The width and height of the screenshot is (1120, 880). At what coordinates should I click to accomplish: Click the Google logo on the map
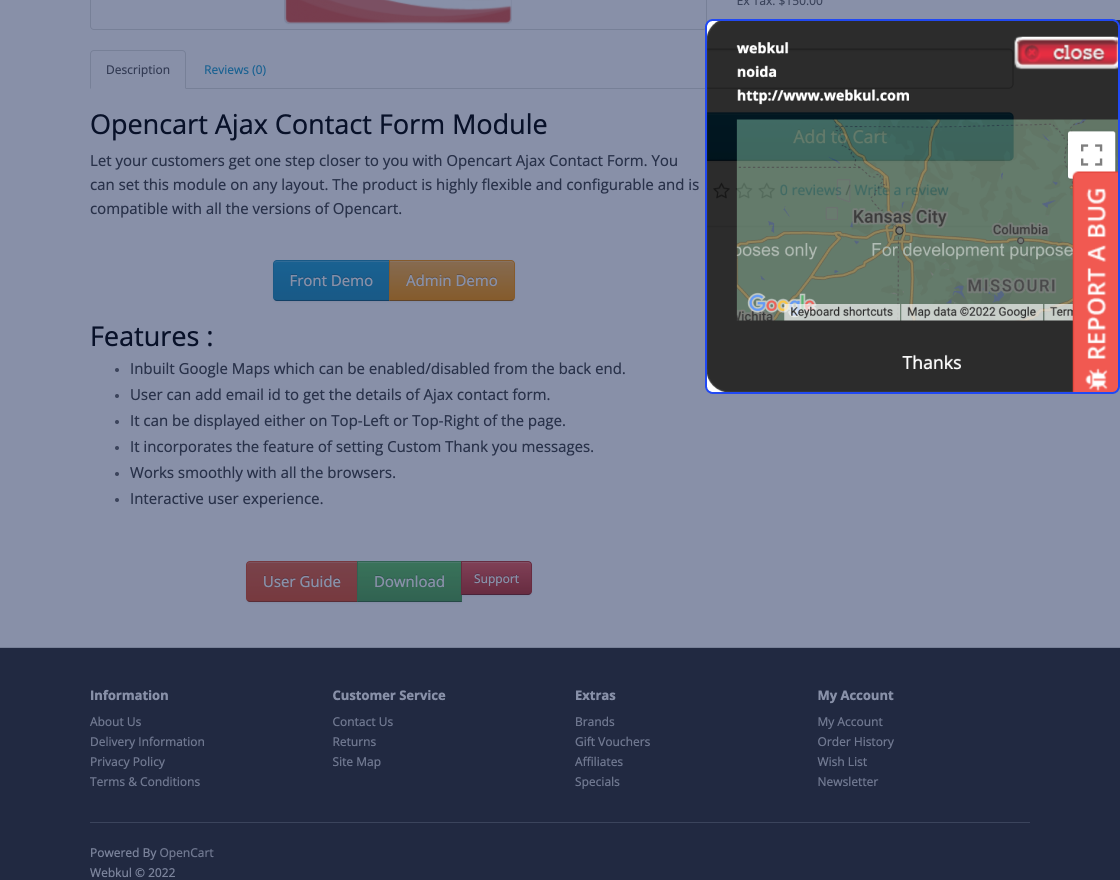pyautogui.click(x=781, y=304)
